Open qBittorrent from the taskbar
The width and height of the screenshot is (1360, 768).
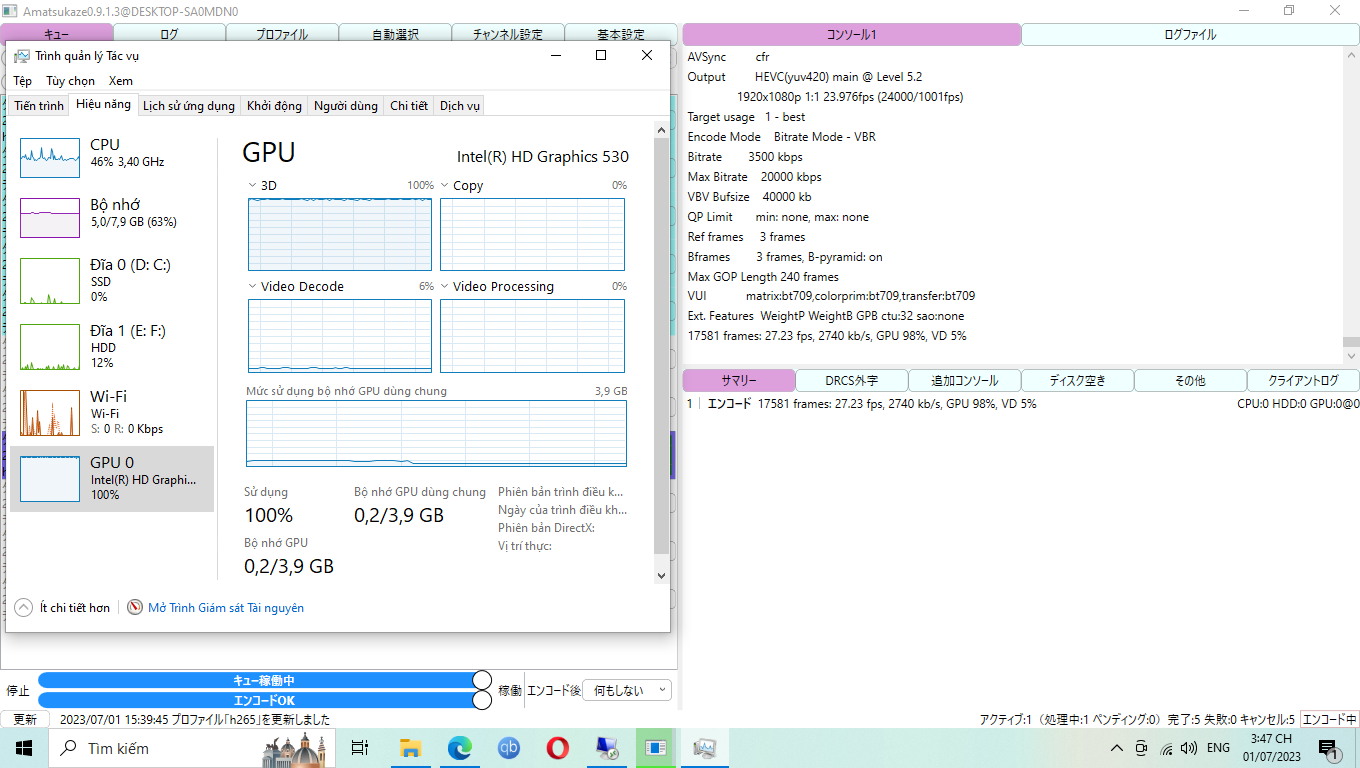[x=509, y=748]
